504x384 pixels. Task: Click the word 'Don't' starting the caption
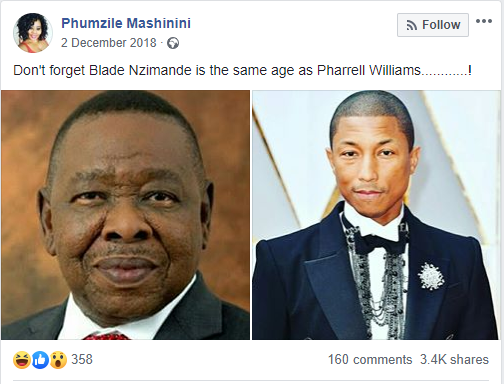(x=30, y=71)
